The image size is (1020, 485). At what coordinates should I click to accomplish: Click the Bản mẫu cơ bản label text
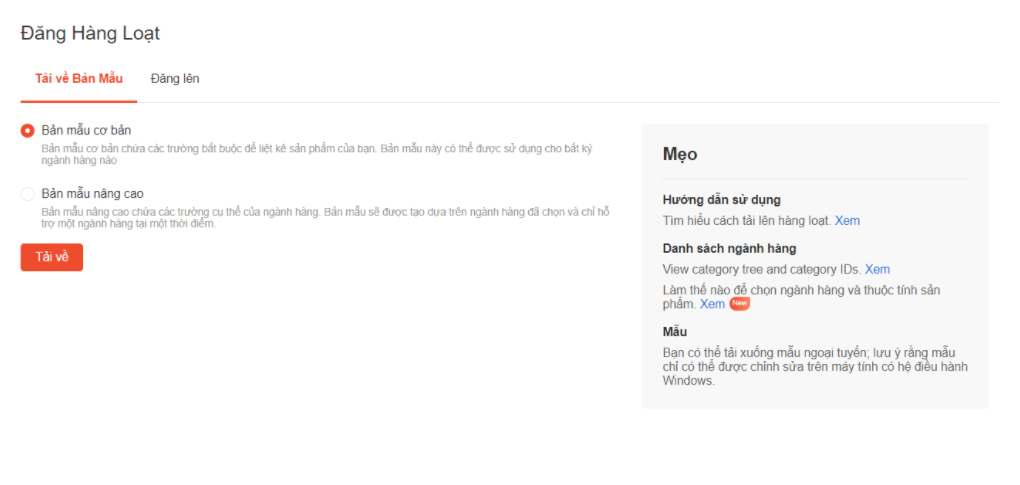(86, 131)
